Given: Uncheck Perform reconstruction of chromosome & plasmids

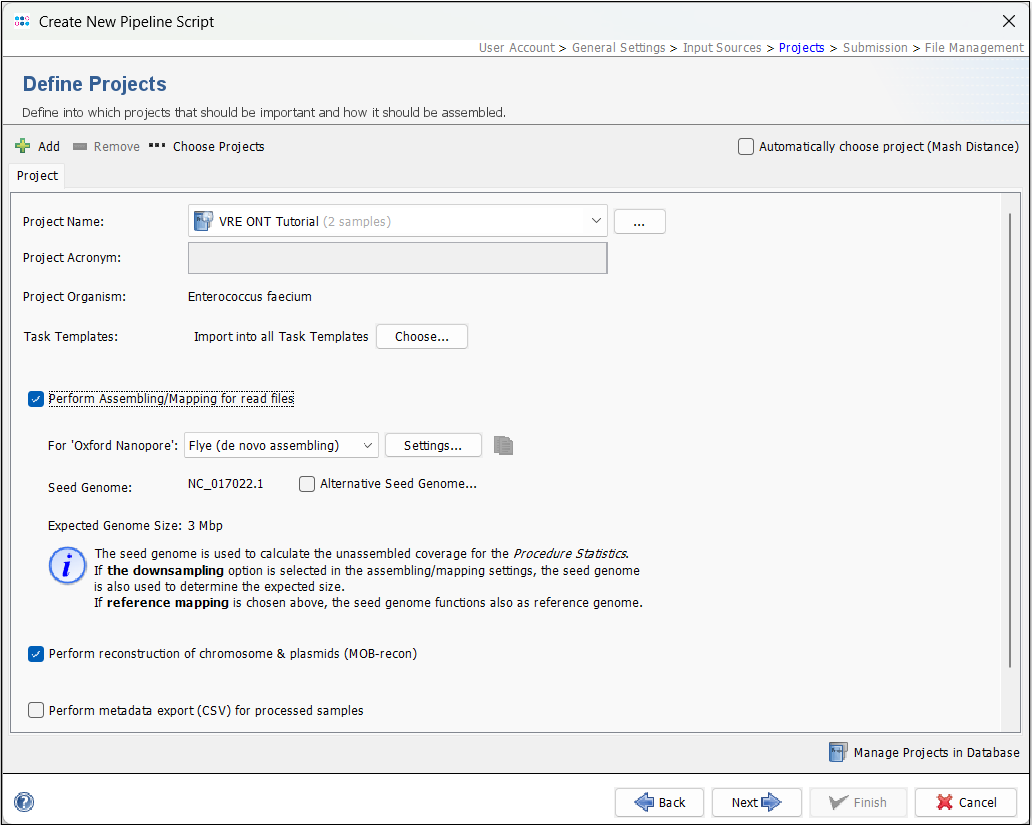Looking at the screenshot, I should tap(36, 654).
